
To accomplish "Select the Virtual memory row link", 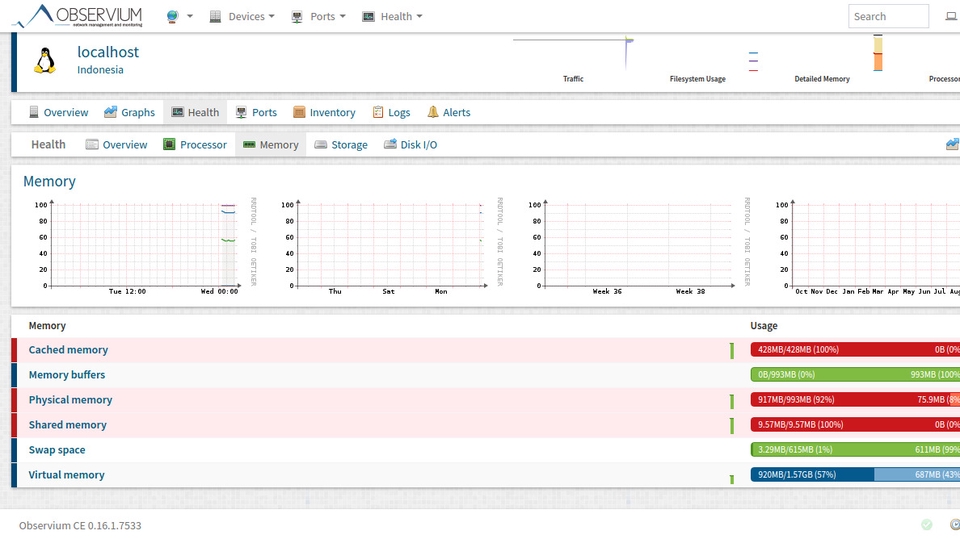I will (x=66, y=475).
